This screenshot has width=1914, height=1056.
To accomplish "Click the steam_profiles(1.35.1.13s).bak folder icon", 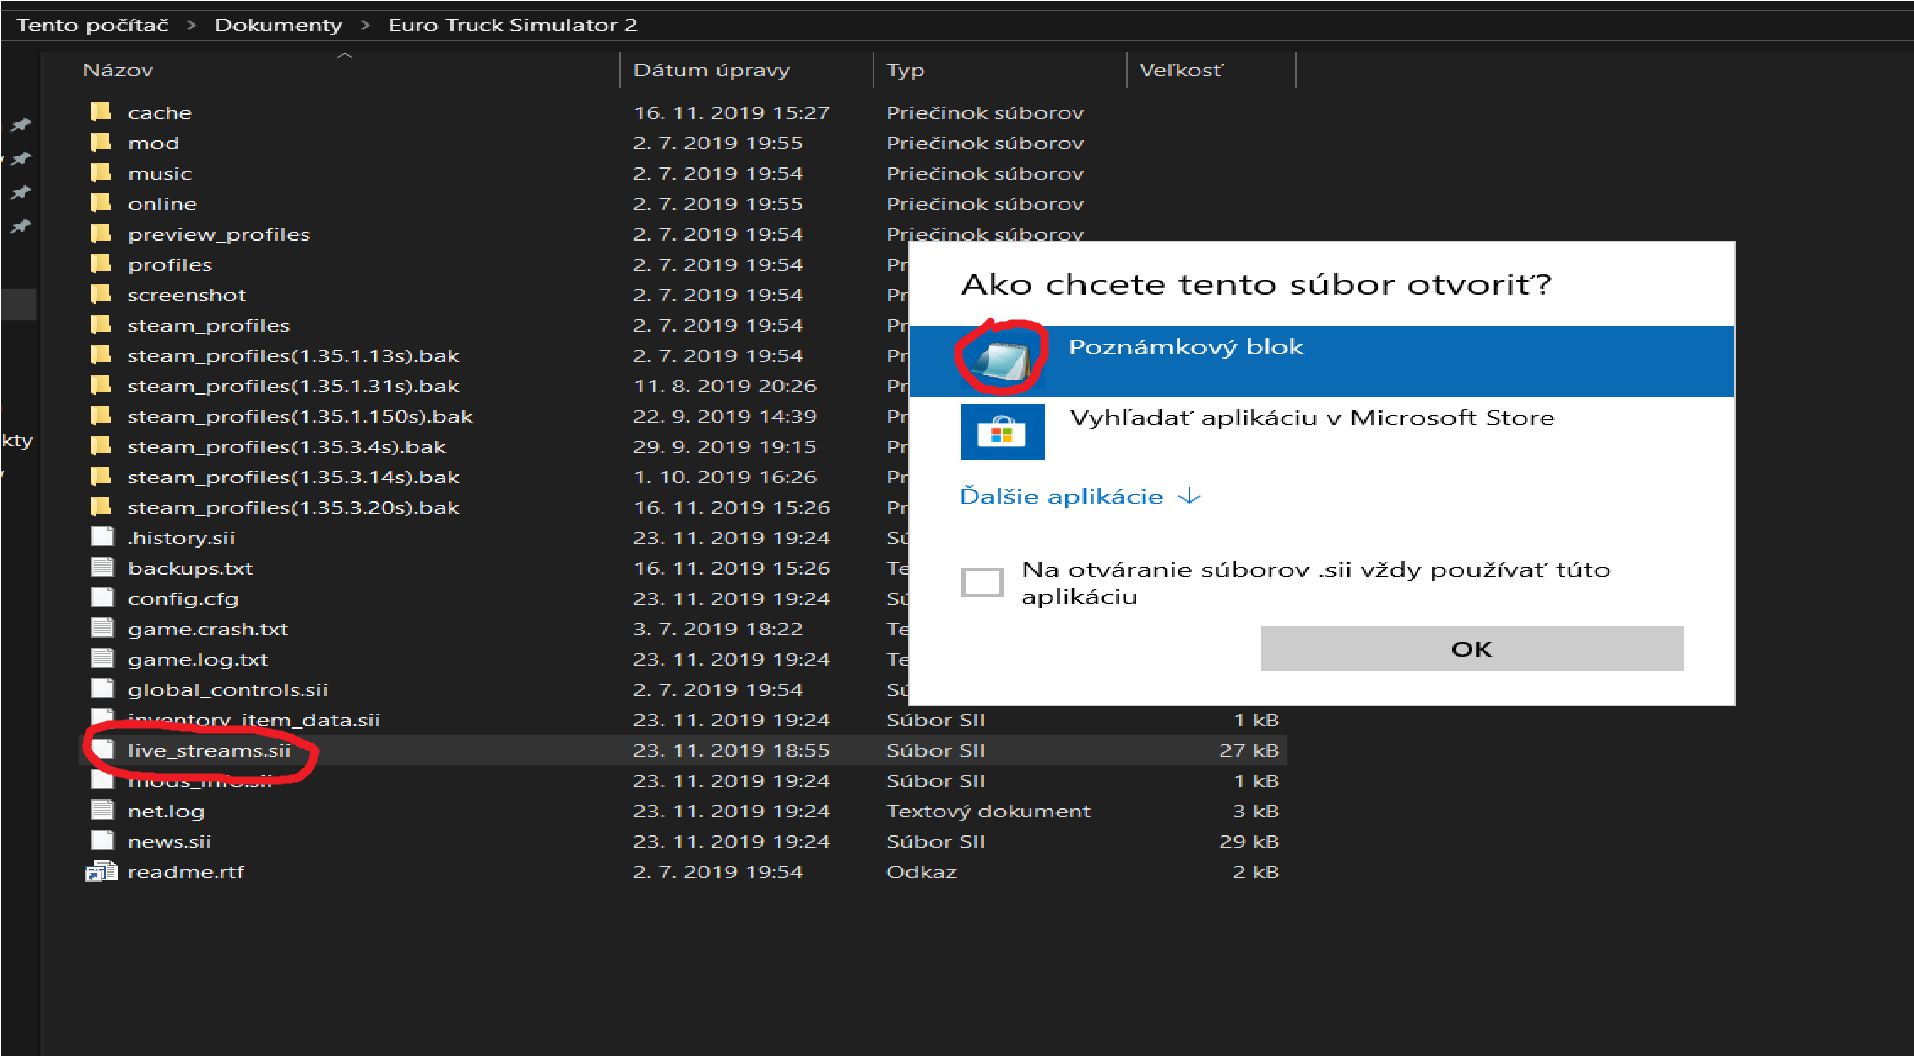I will 101,355.
